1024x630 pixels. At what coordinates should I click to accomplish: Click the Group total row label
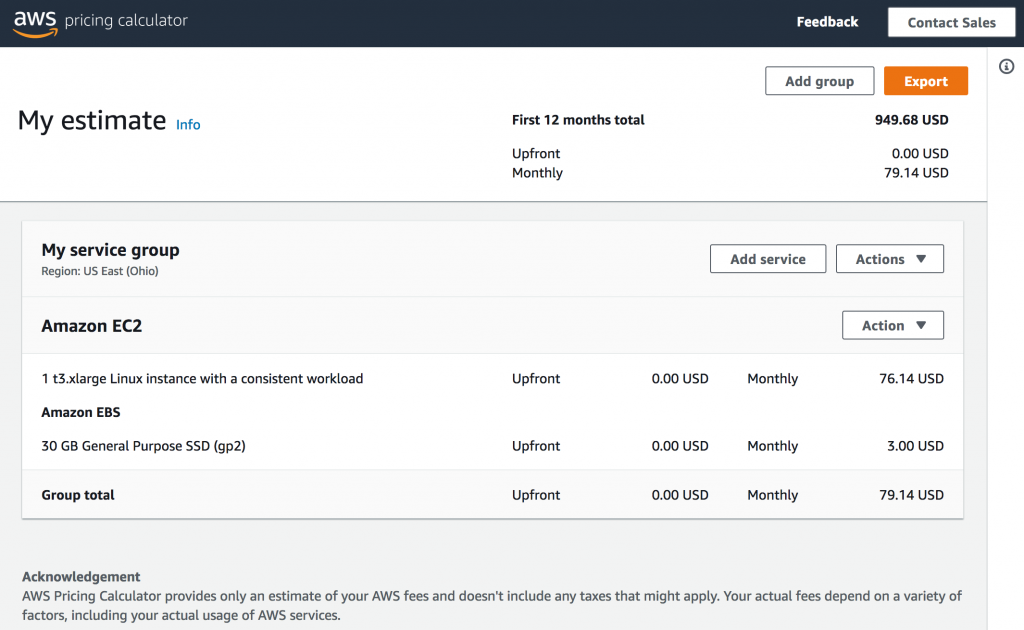[x=78, y=495]
